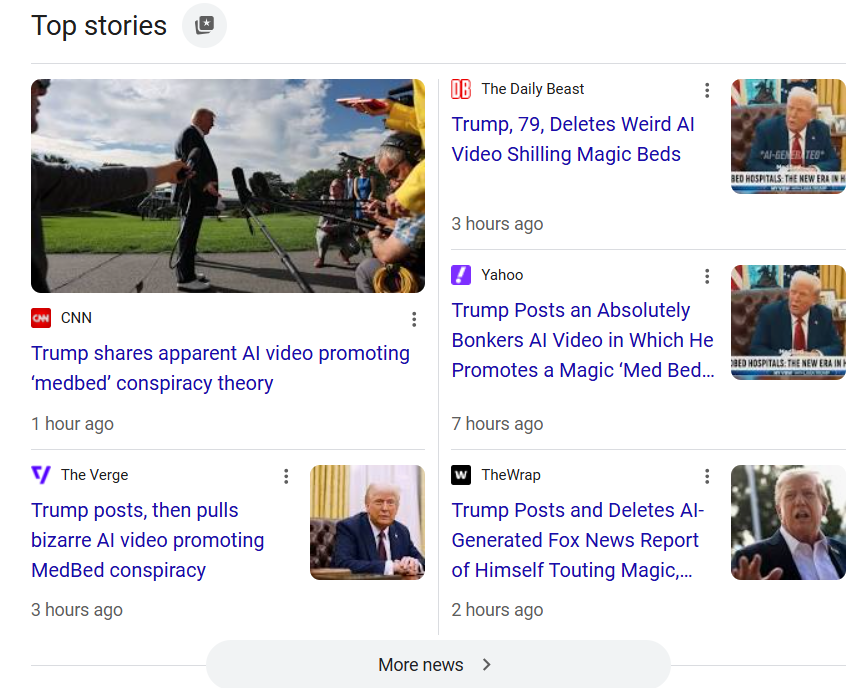Click the CNN source name
Image resolution: width=862 pixels, height=688 pixels.
pos(76,318)
